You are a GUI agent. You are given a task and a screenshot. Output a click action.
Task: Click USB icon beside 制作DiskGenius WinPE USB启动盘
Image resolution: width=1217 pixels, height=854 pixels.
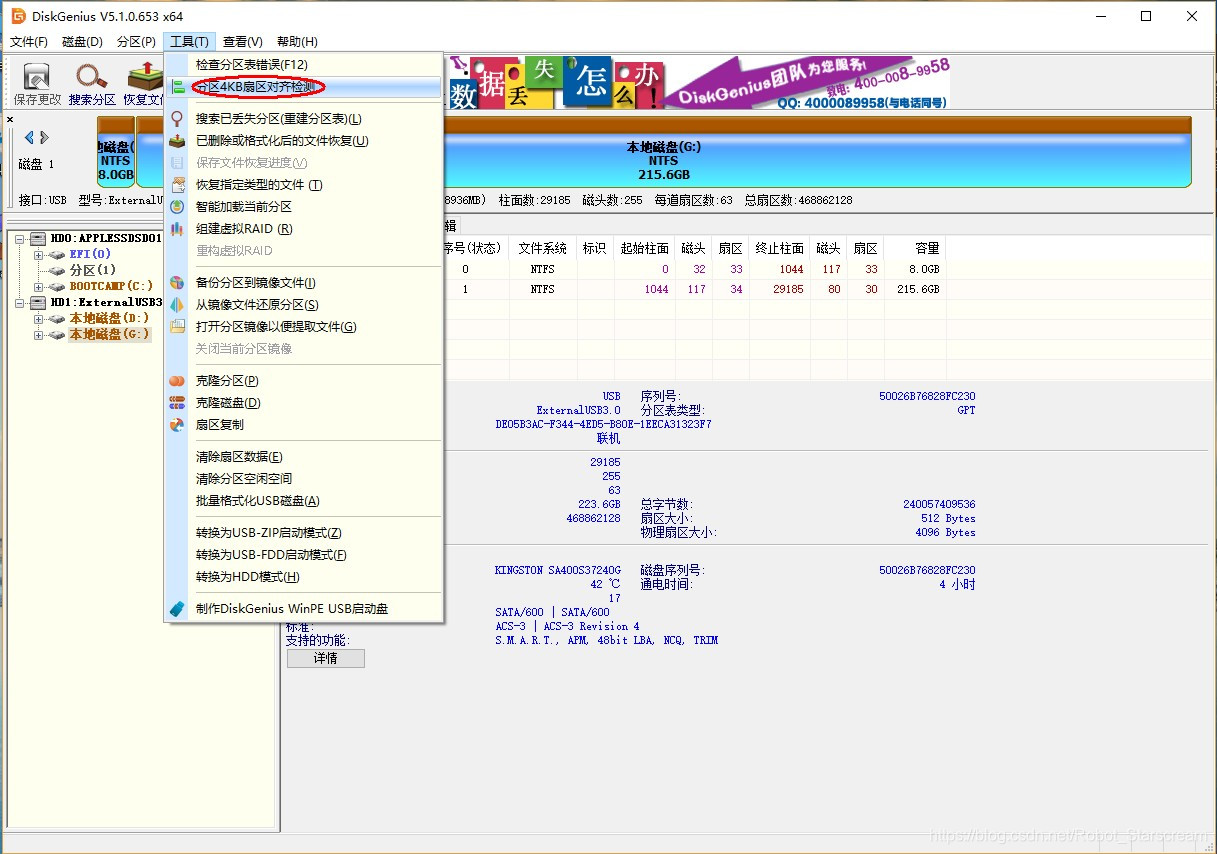(178, 609)
